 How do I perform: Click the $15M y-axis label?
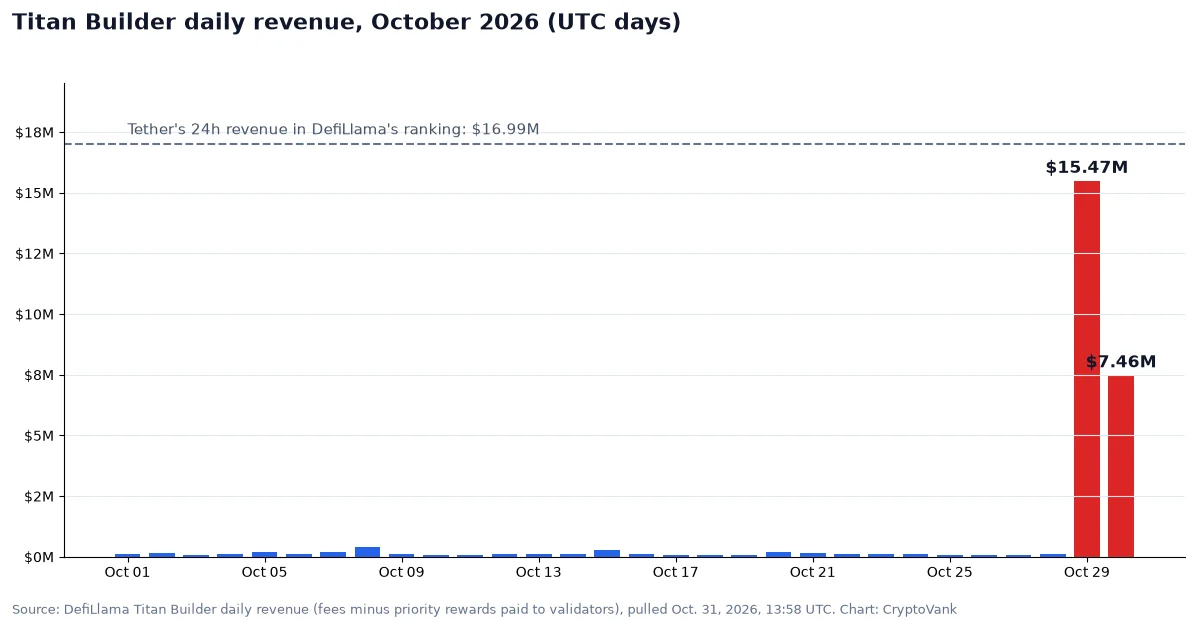coord(35,193)
